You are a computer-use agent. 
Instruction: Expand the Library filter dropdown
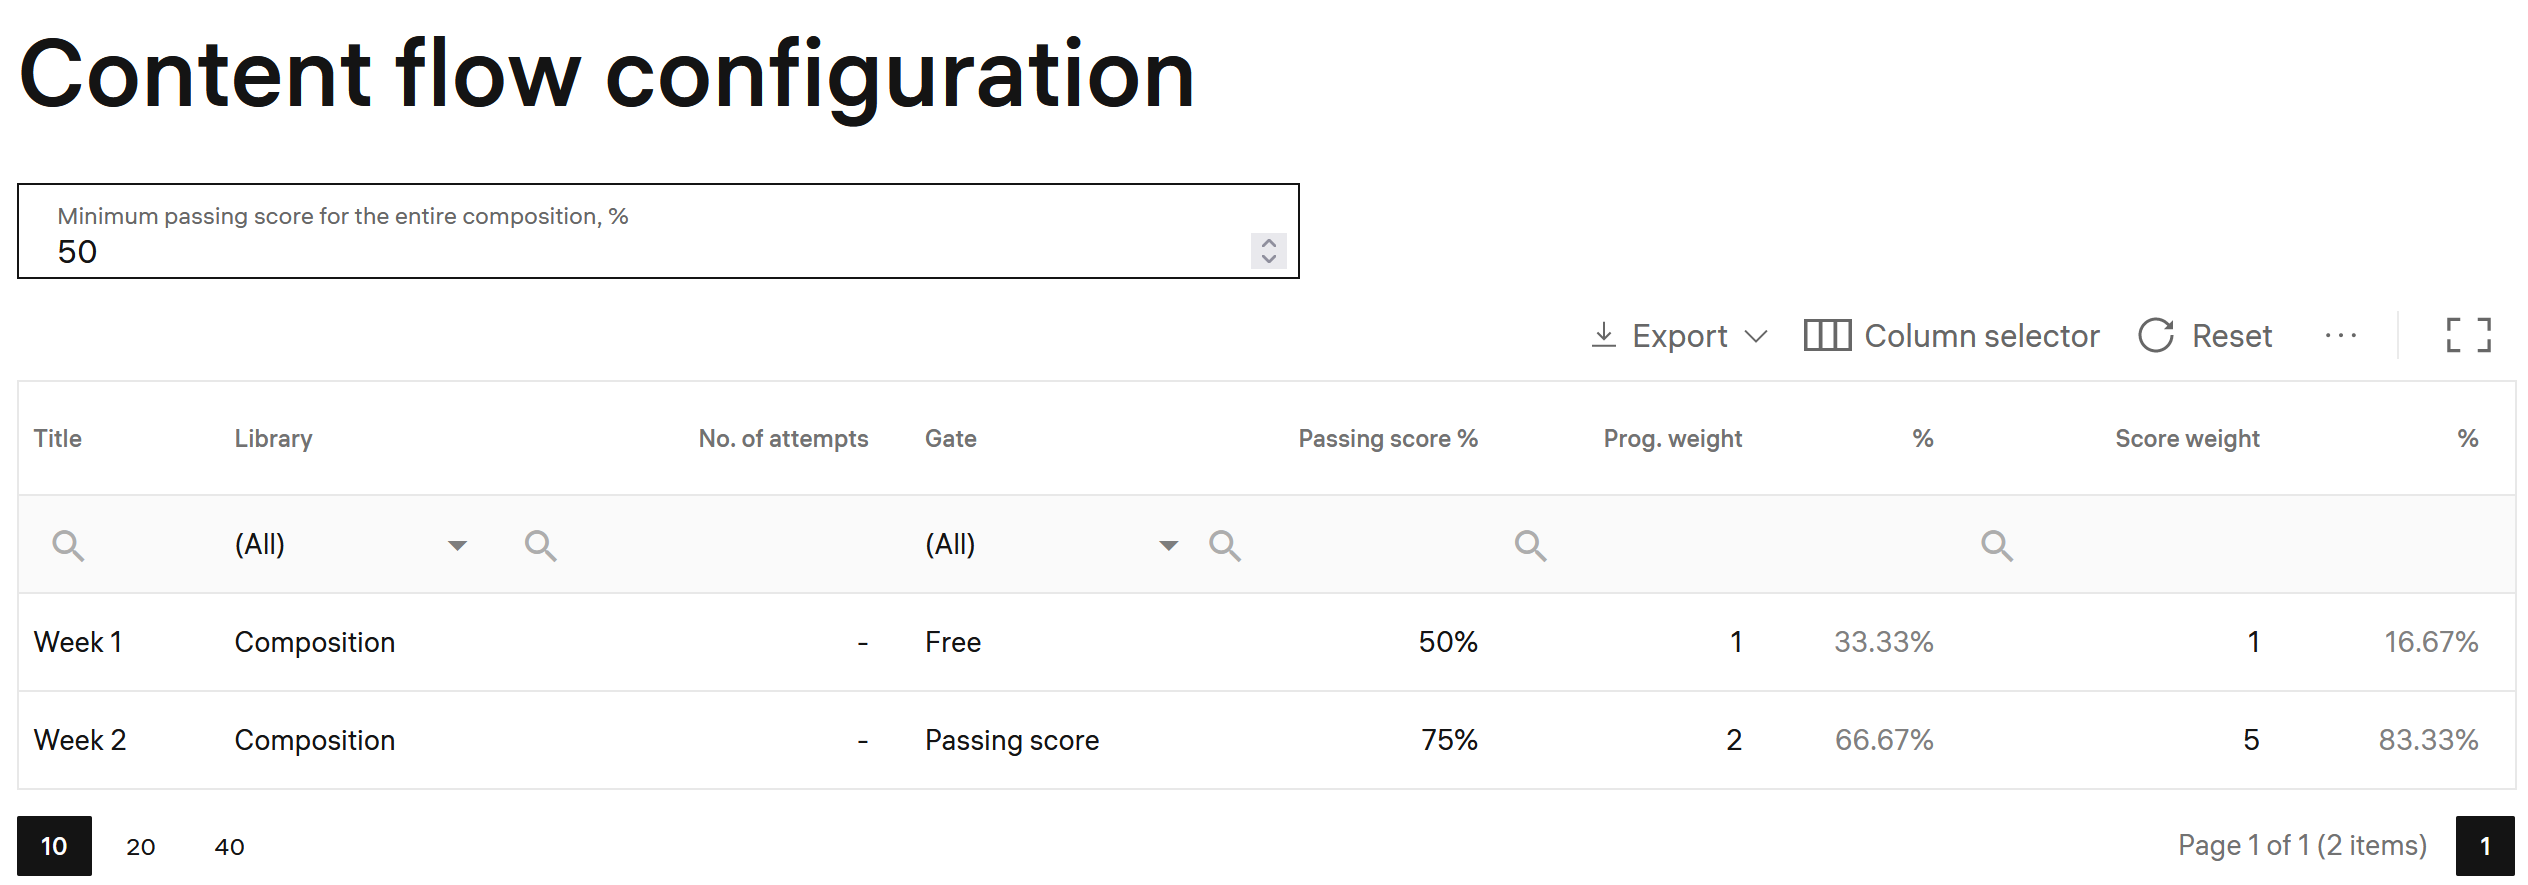457,545
